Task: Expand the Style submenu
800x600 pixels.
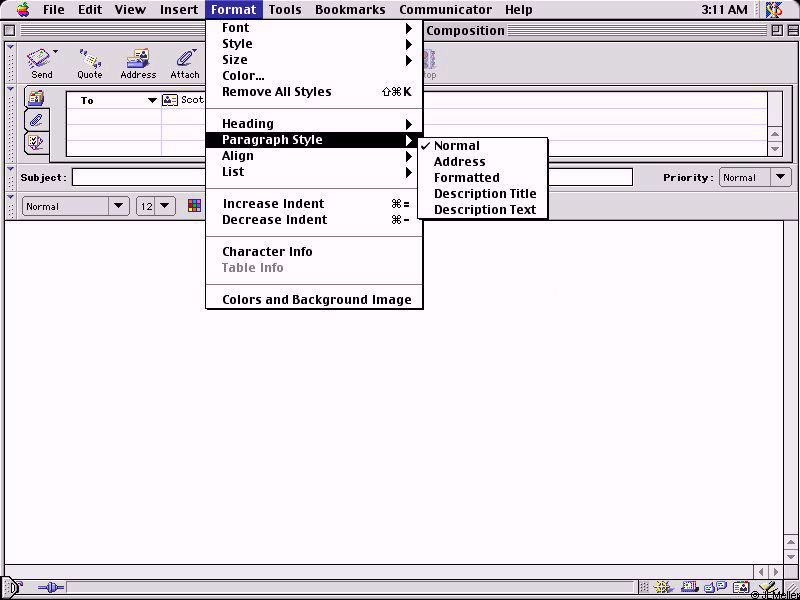Action: pos(314,44)
